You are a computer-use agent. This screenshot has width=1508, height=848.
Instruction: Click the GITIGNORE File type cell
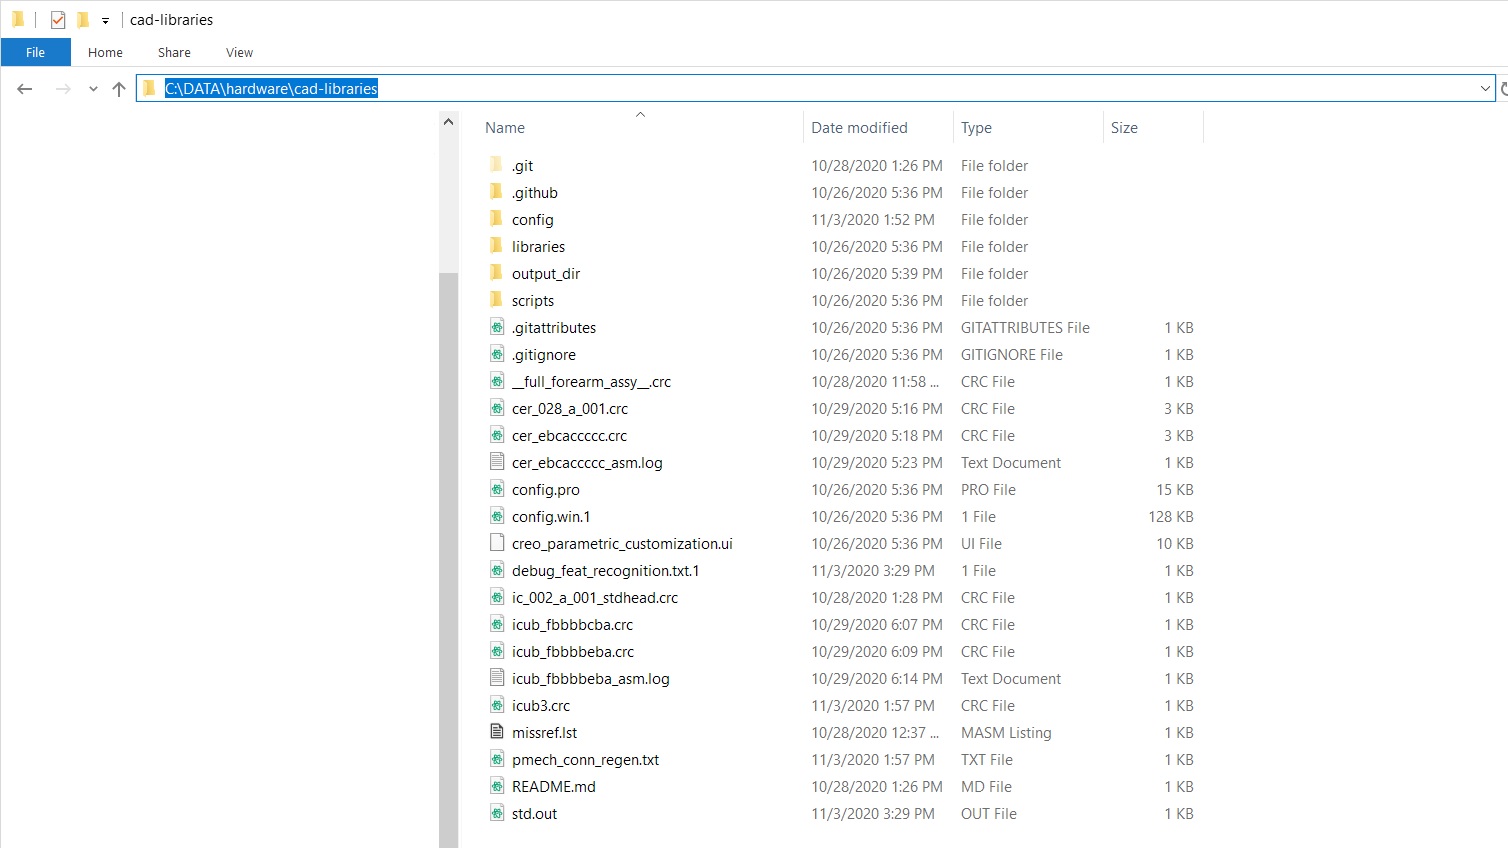(x=1012, y=354)
